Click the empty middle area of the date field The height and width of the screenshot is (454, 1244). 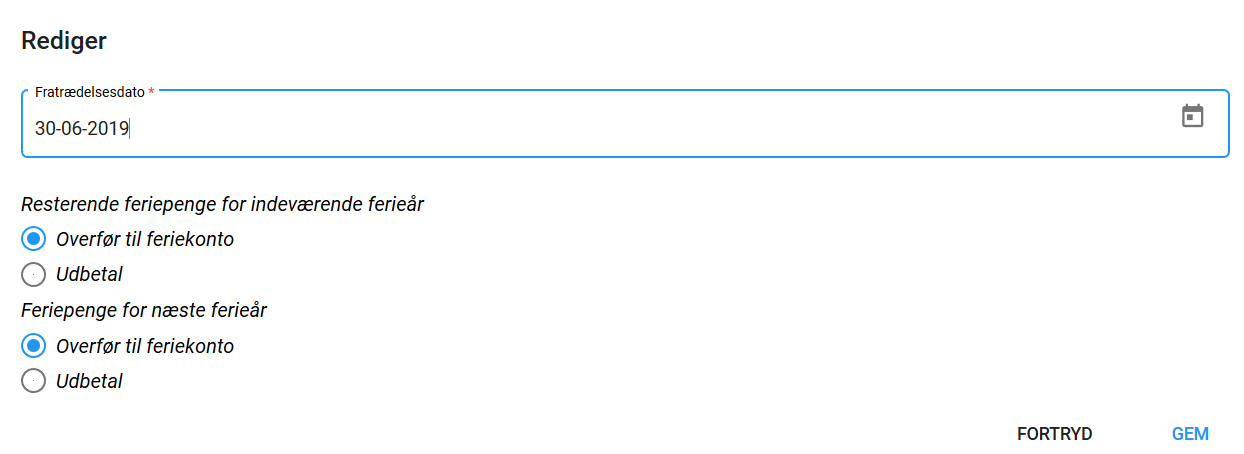(650, 128)
